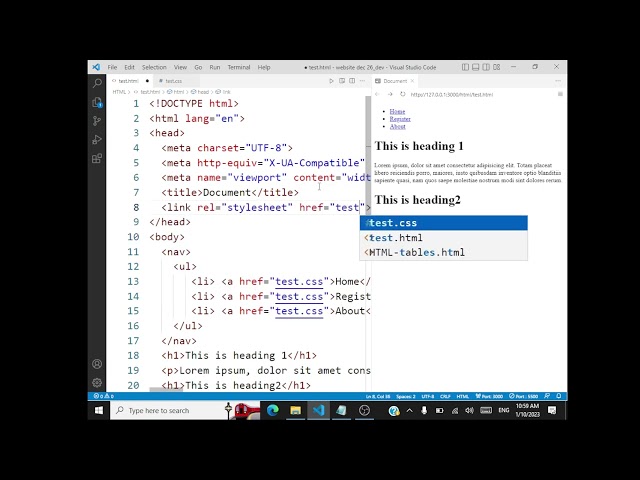Switch to the test.html editor tab
The height and width of the screenshot is (480, 640).
click(129, 81)
